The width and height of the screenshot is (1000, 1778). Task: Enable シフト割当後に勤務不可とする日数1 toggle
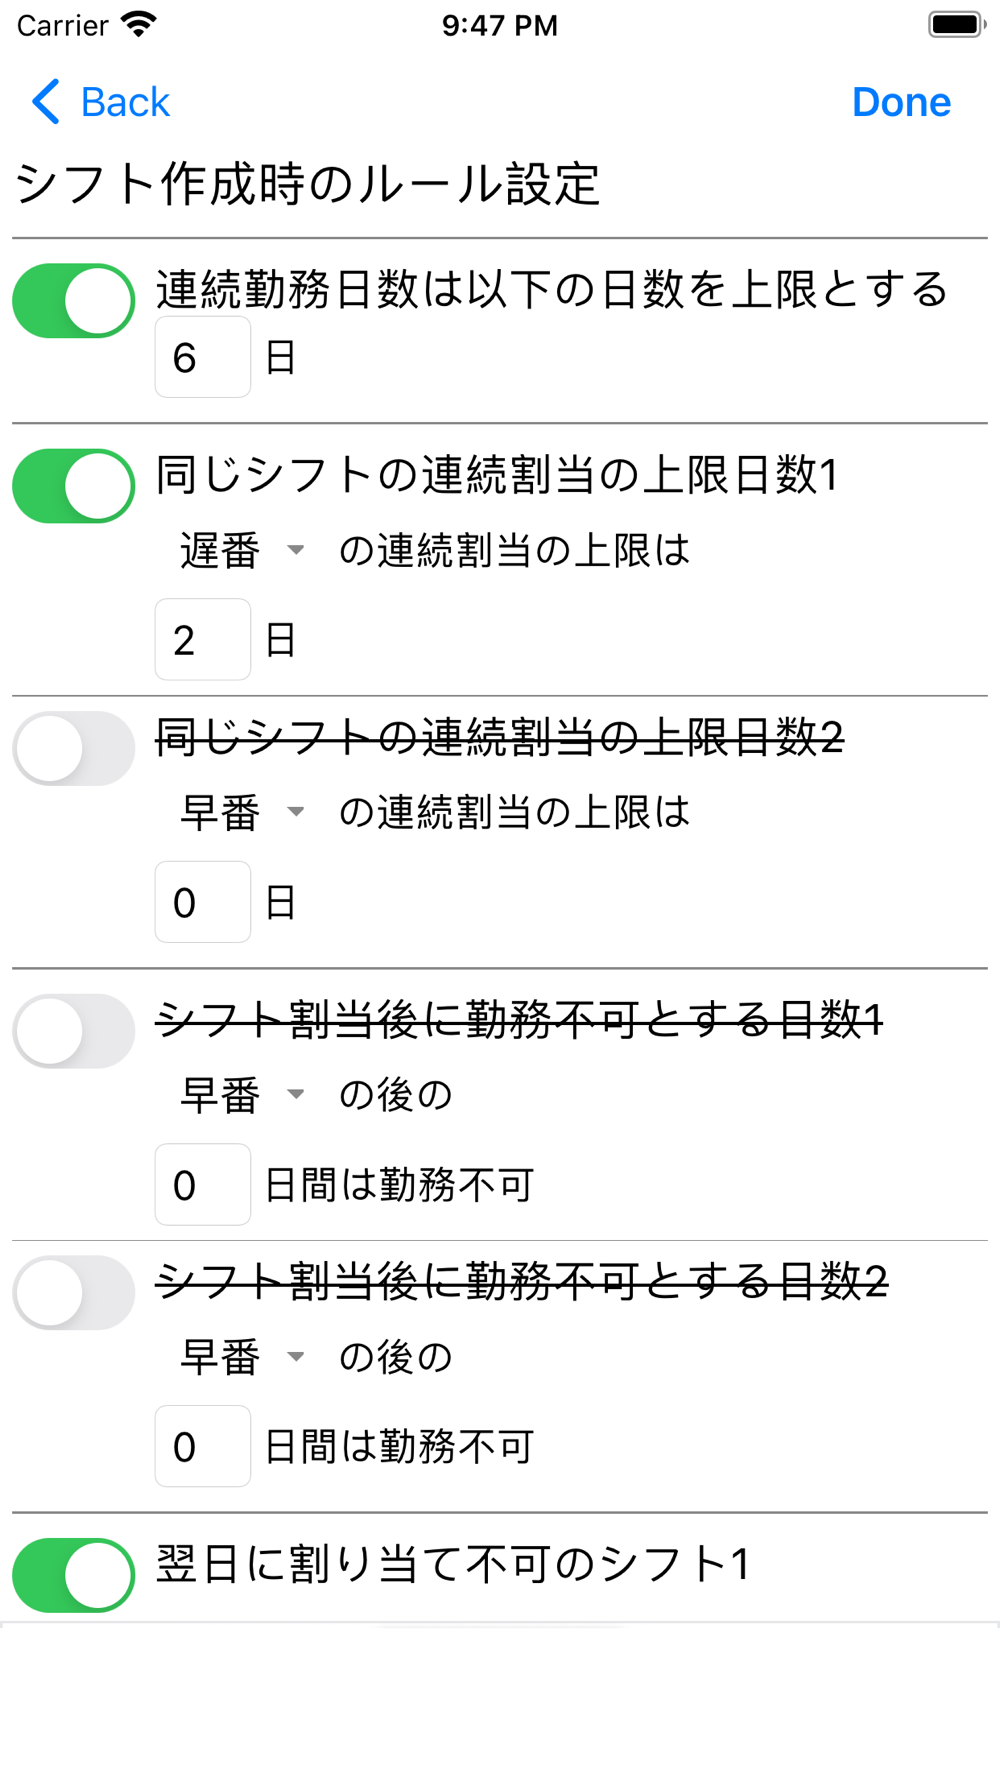(x=74, y=1031)
